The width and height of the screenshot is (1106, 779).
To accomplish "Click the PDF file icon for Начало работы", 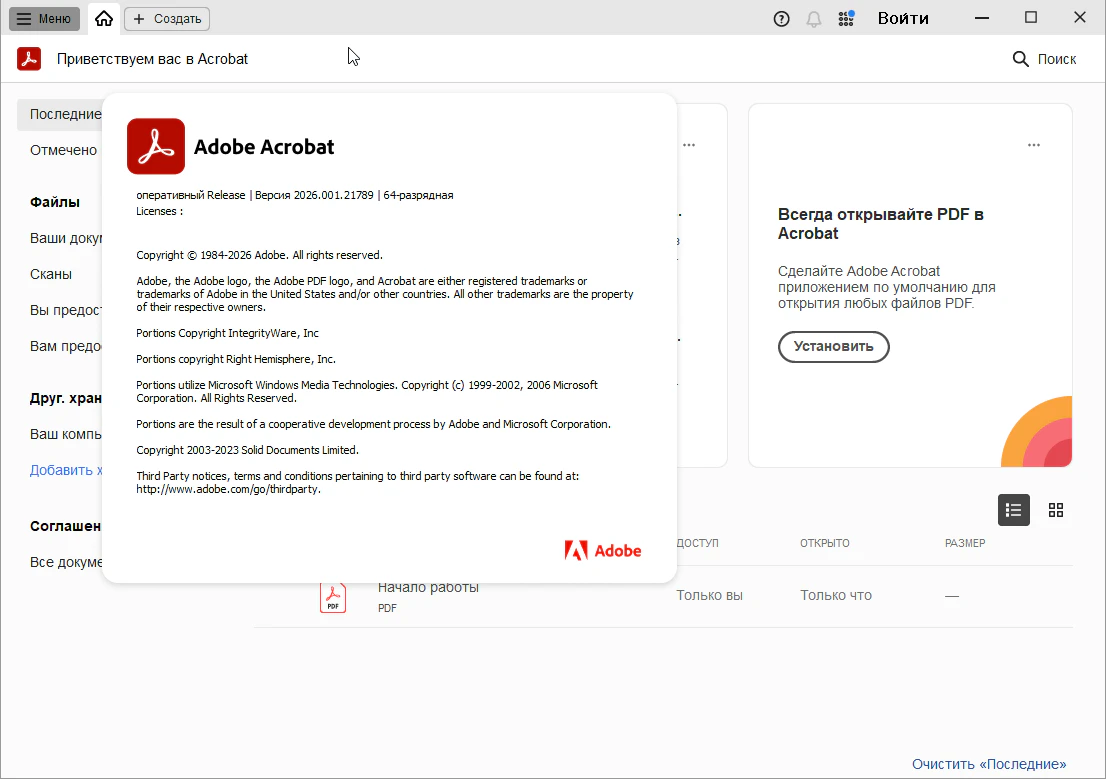I will pyautogui.click(x=333, y=598).
